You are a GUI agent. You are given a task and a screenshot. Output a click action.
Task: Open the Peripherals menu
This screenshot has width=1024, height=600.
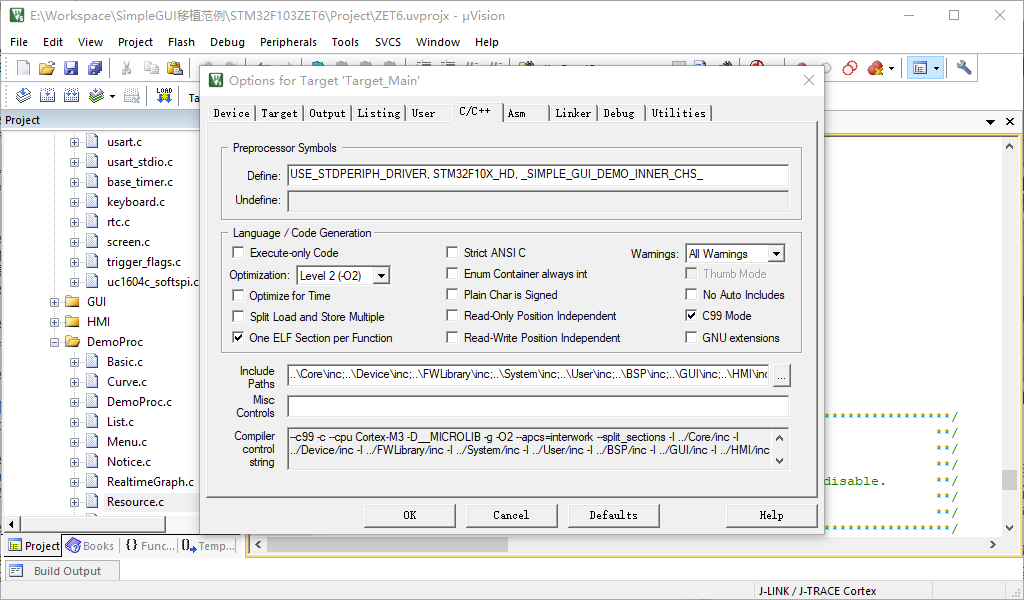[288, 42]
